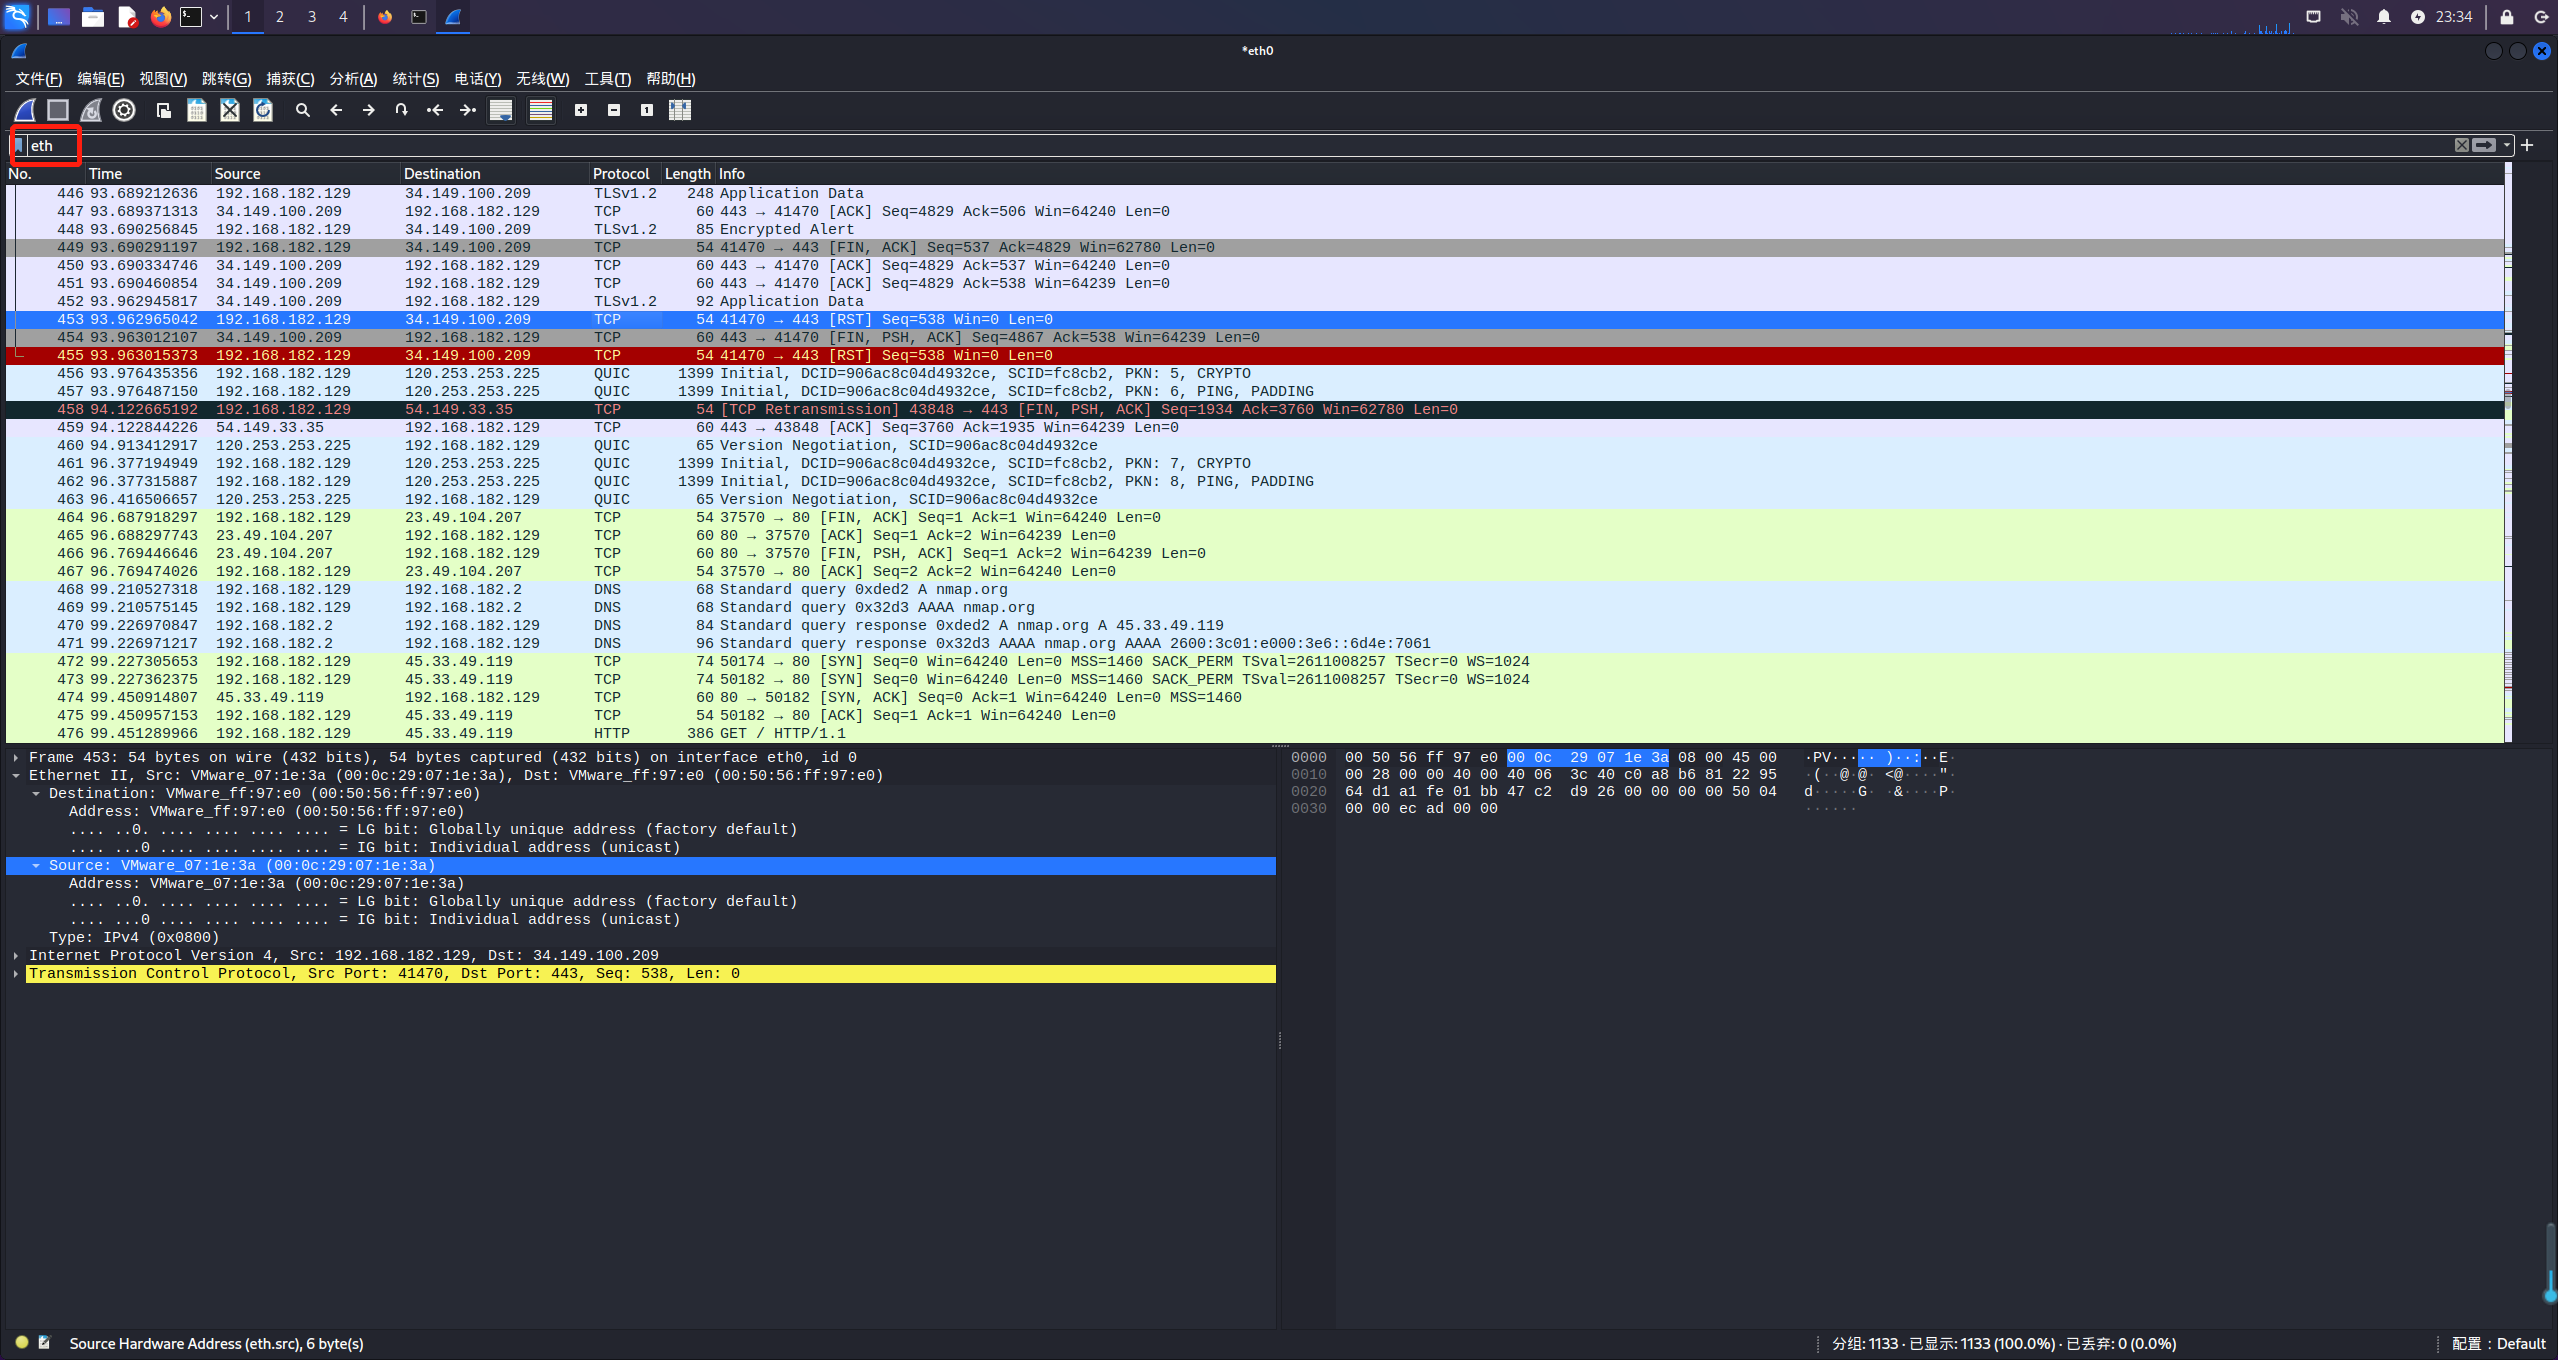Open 配置: Default profile selector
The height and width of the screenshot is (1360, 2558).
pos(2498,1343)
